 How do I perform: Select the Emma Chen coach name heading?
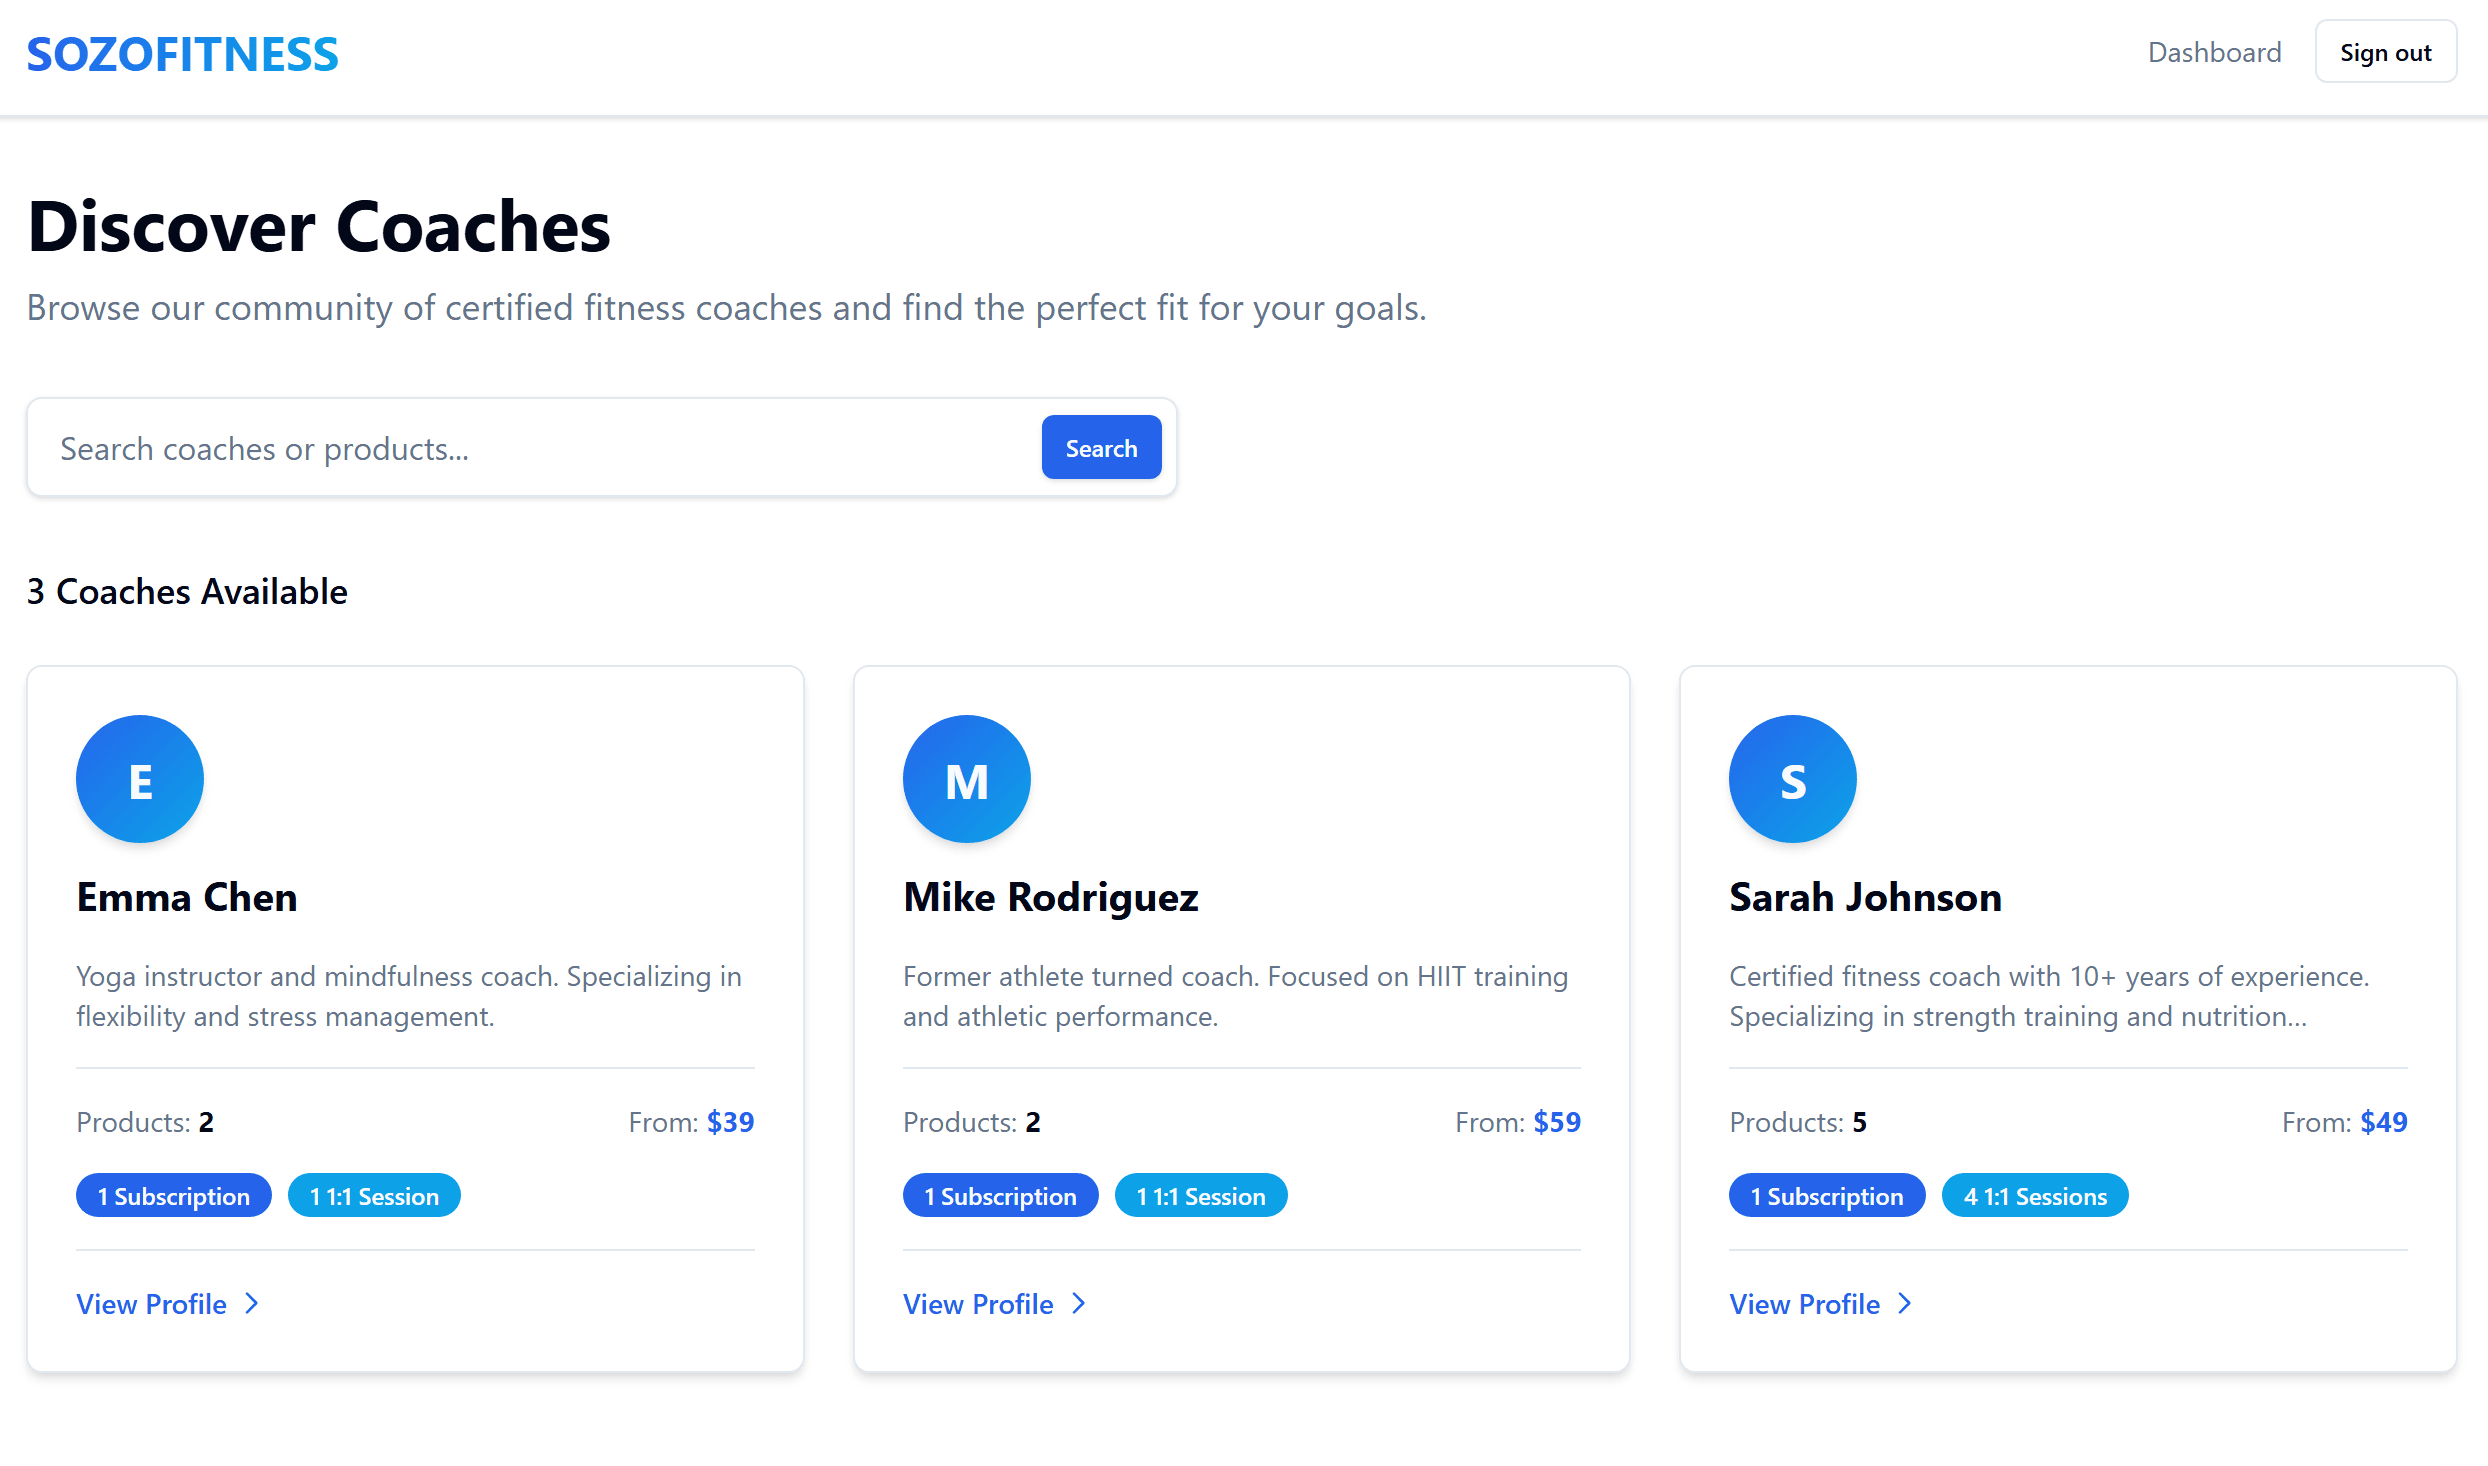[187, 897]
